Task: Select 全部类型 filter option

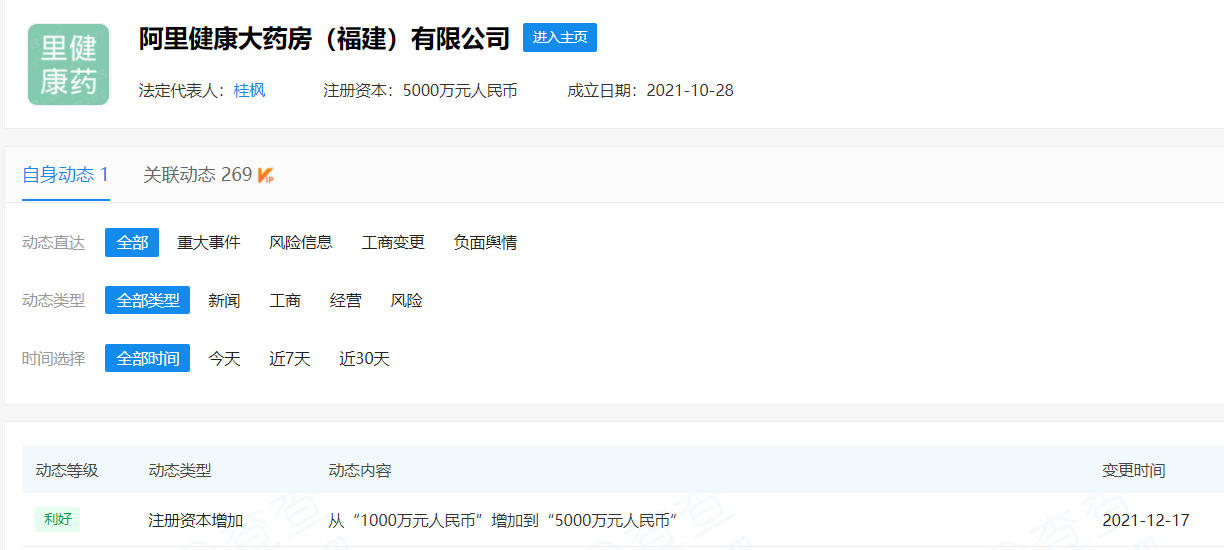Action: [147, 300]
